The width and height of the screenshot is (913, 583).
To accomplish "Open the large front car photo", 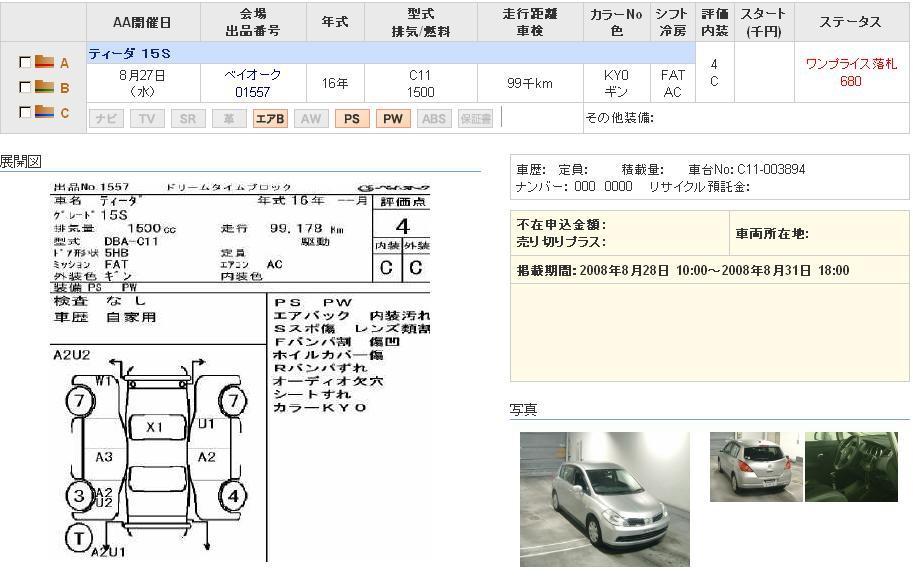I will point(604,499).
